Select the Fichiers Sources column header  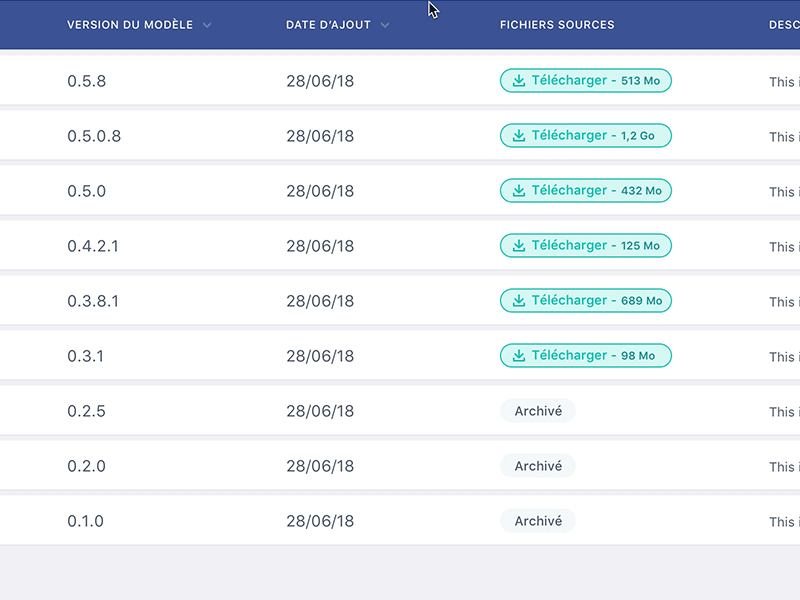click(557, 25)
